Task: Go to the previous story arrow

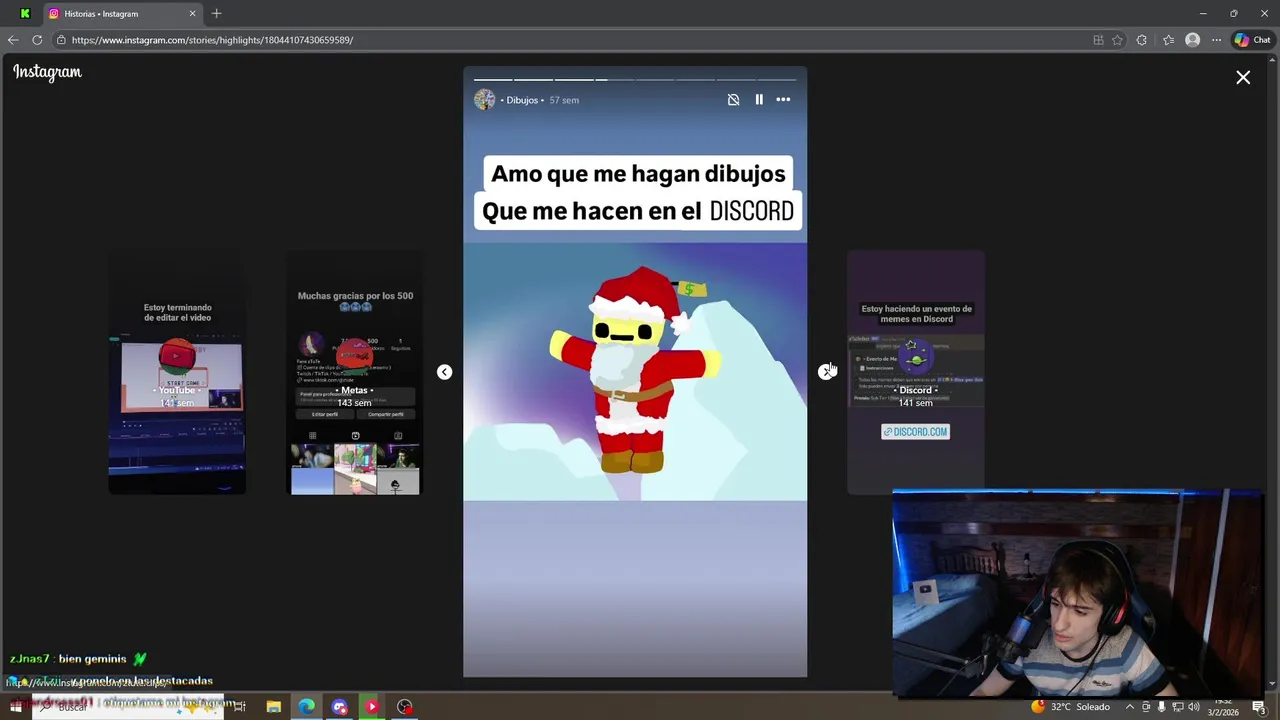Action: (x=444, y=372)
